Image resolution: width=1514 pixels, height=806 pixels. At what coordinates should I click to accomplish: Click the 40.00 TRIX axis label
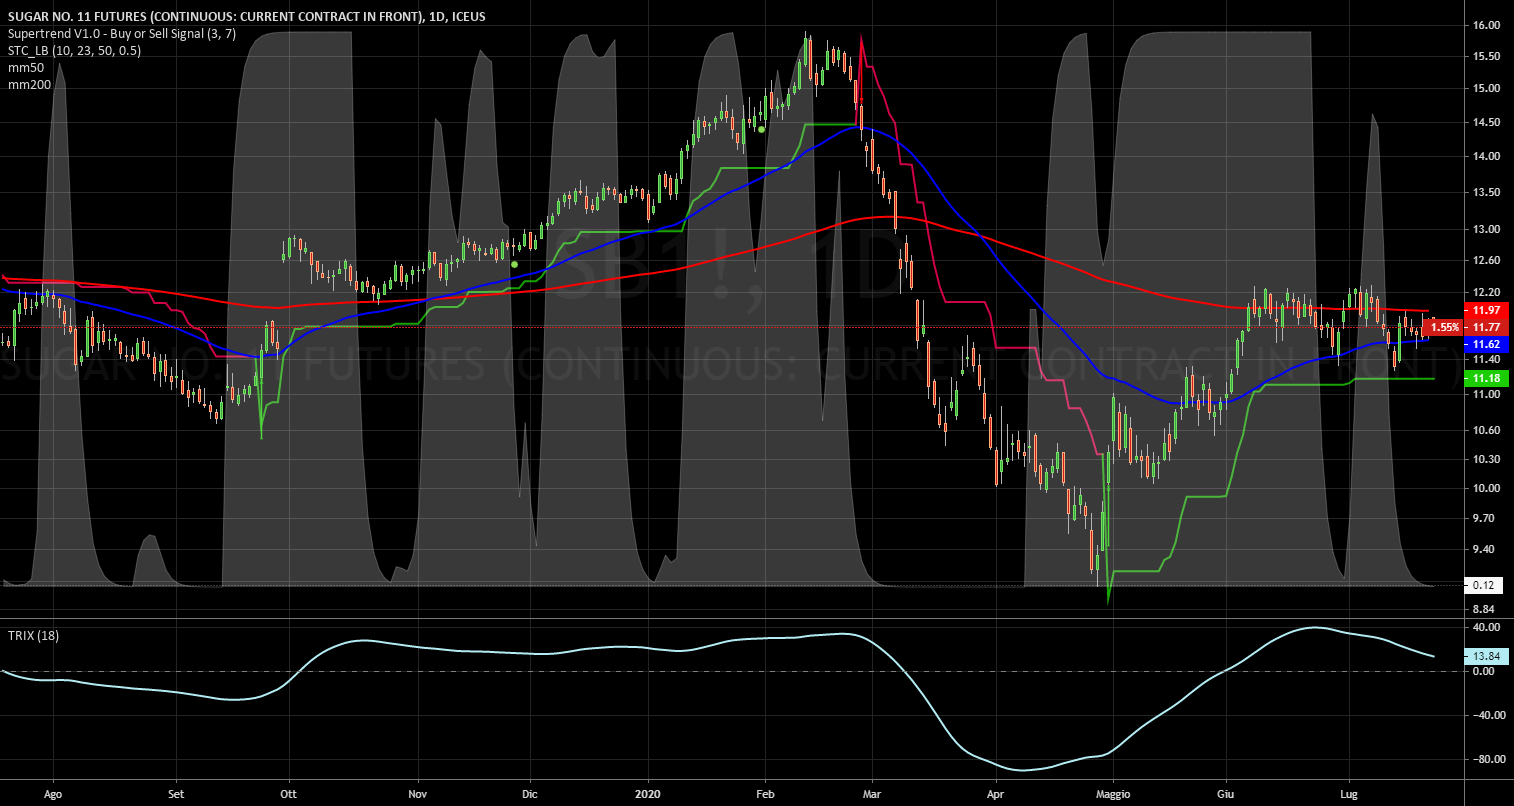1485,627
